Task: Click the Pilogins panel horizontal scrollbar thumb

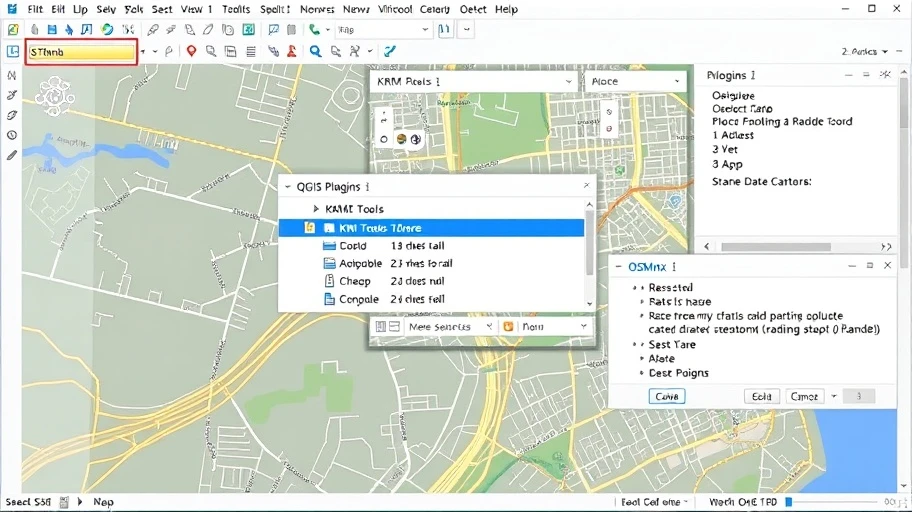Action: point(776,247)
